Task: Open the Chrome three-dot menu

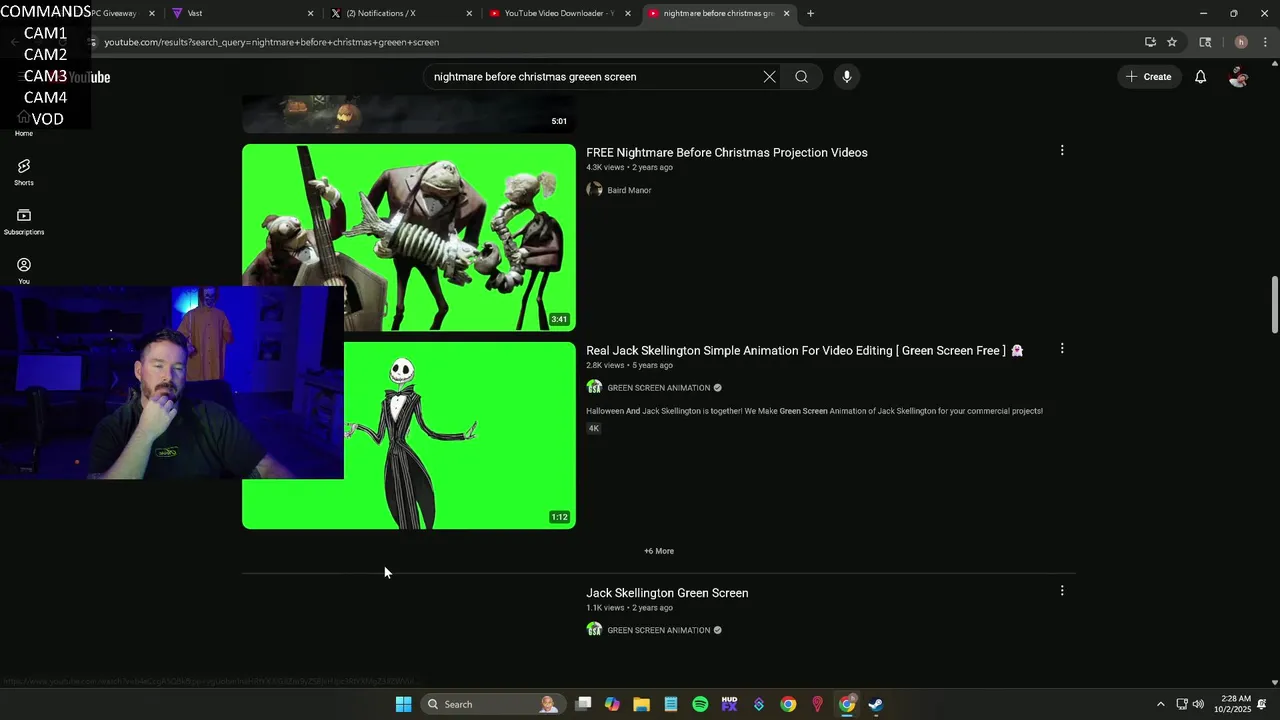Action: coord(1265,42)
